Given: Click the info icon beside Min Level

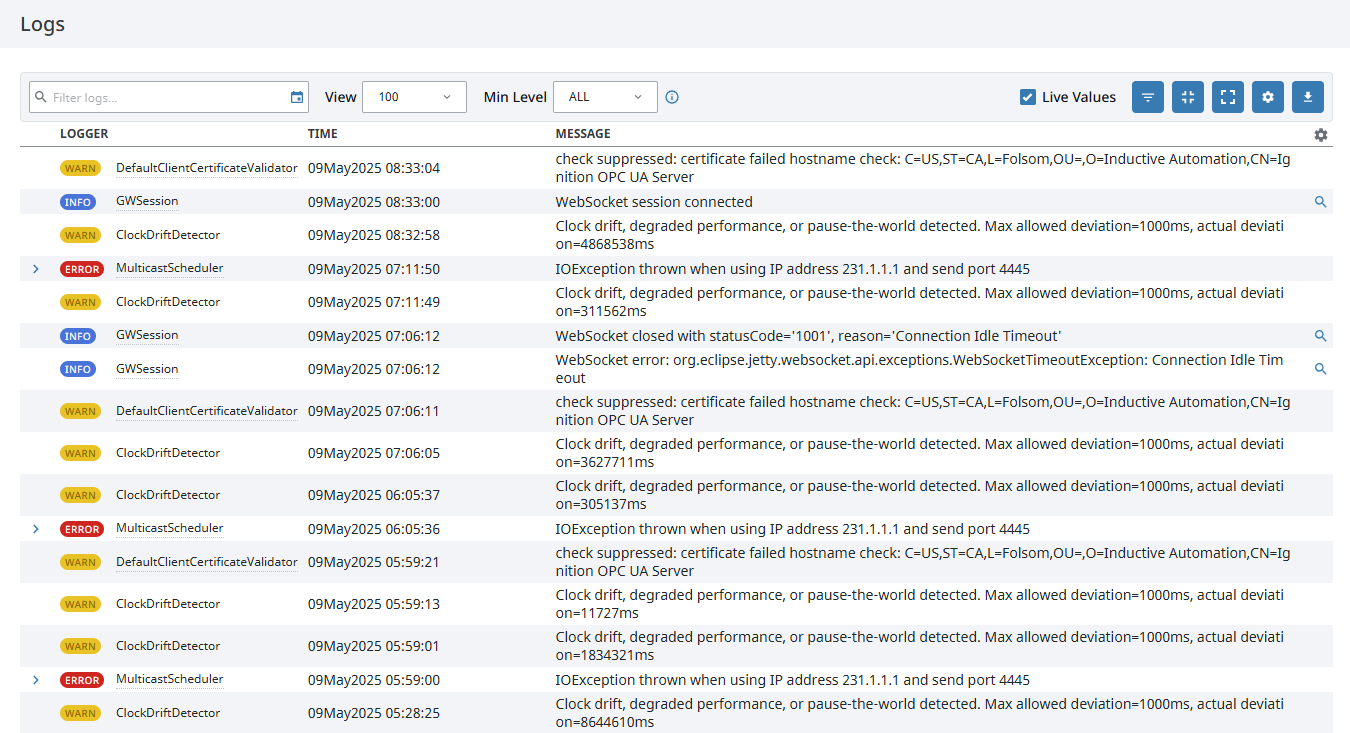Looking at the screenshot, I should coord(671,97).
